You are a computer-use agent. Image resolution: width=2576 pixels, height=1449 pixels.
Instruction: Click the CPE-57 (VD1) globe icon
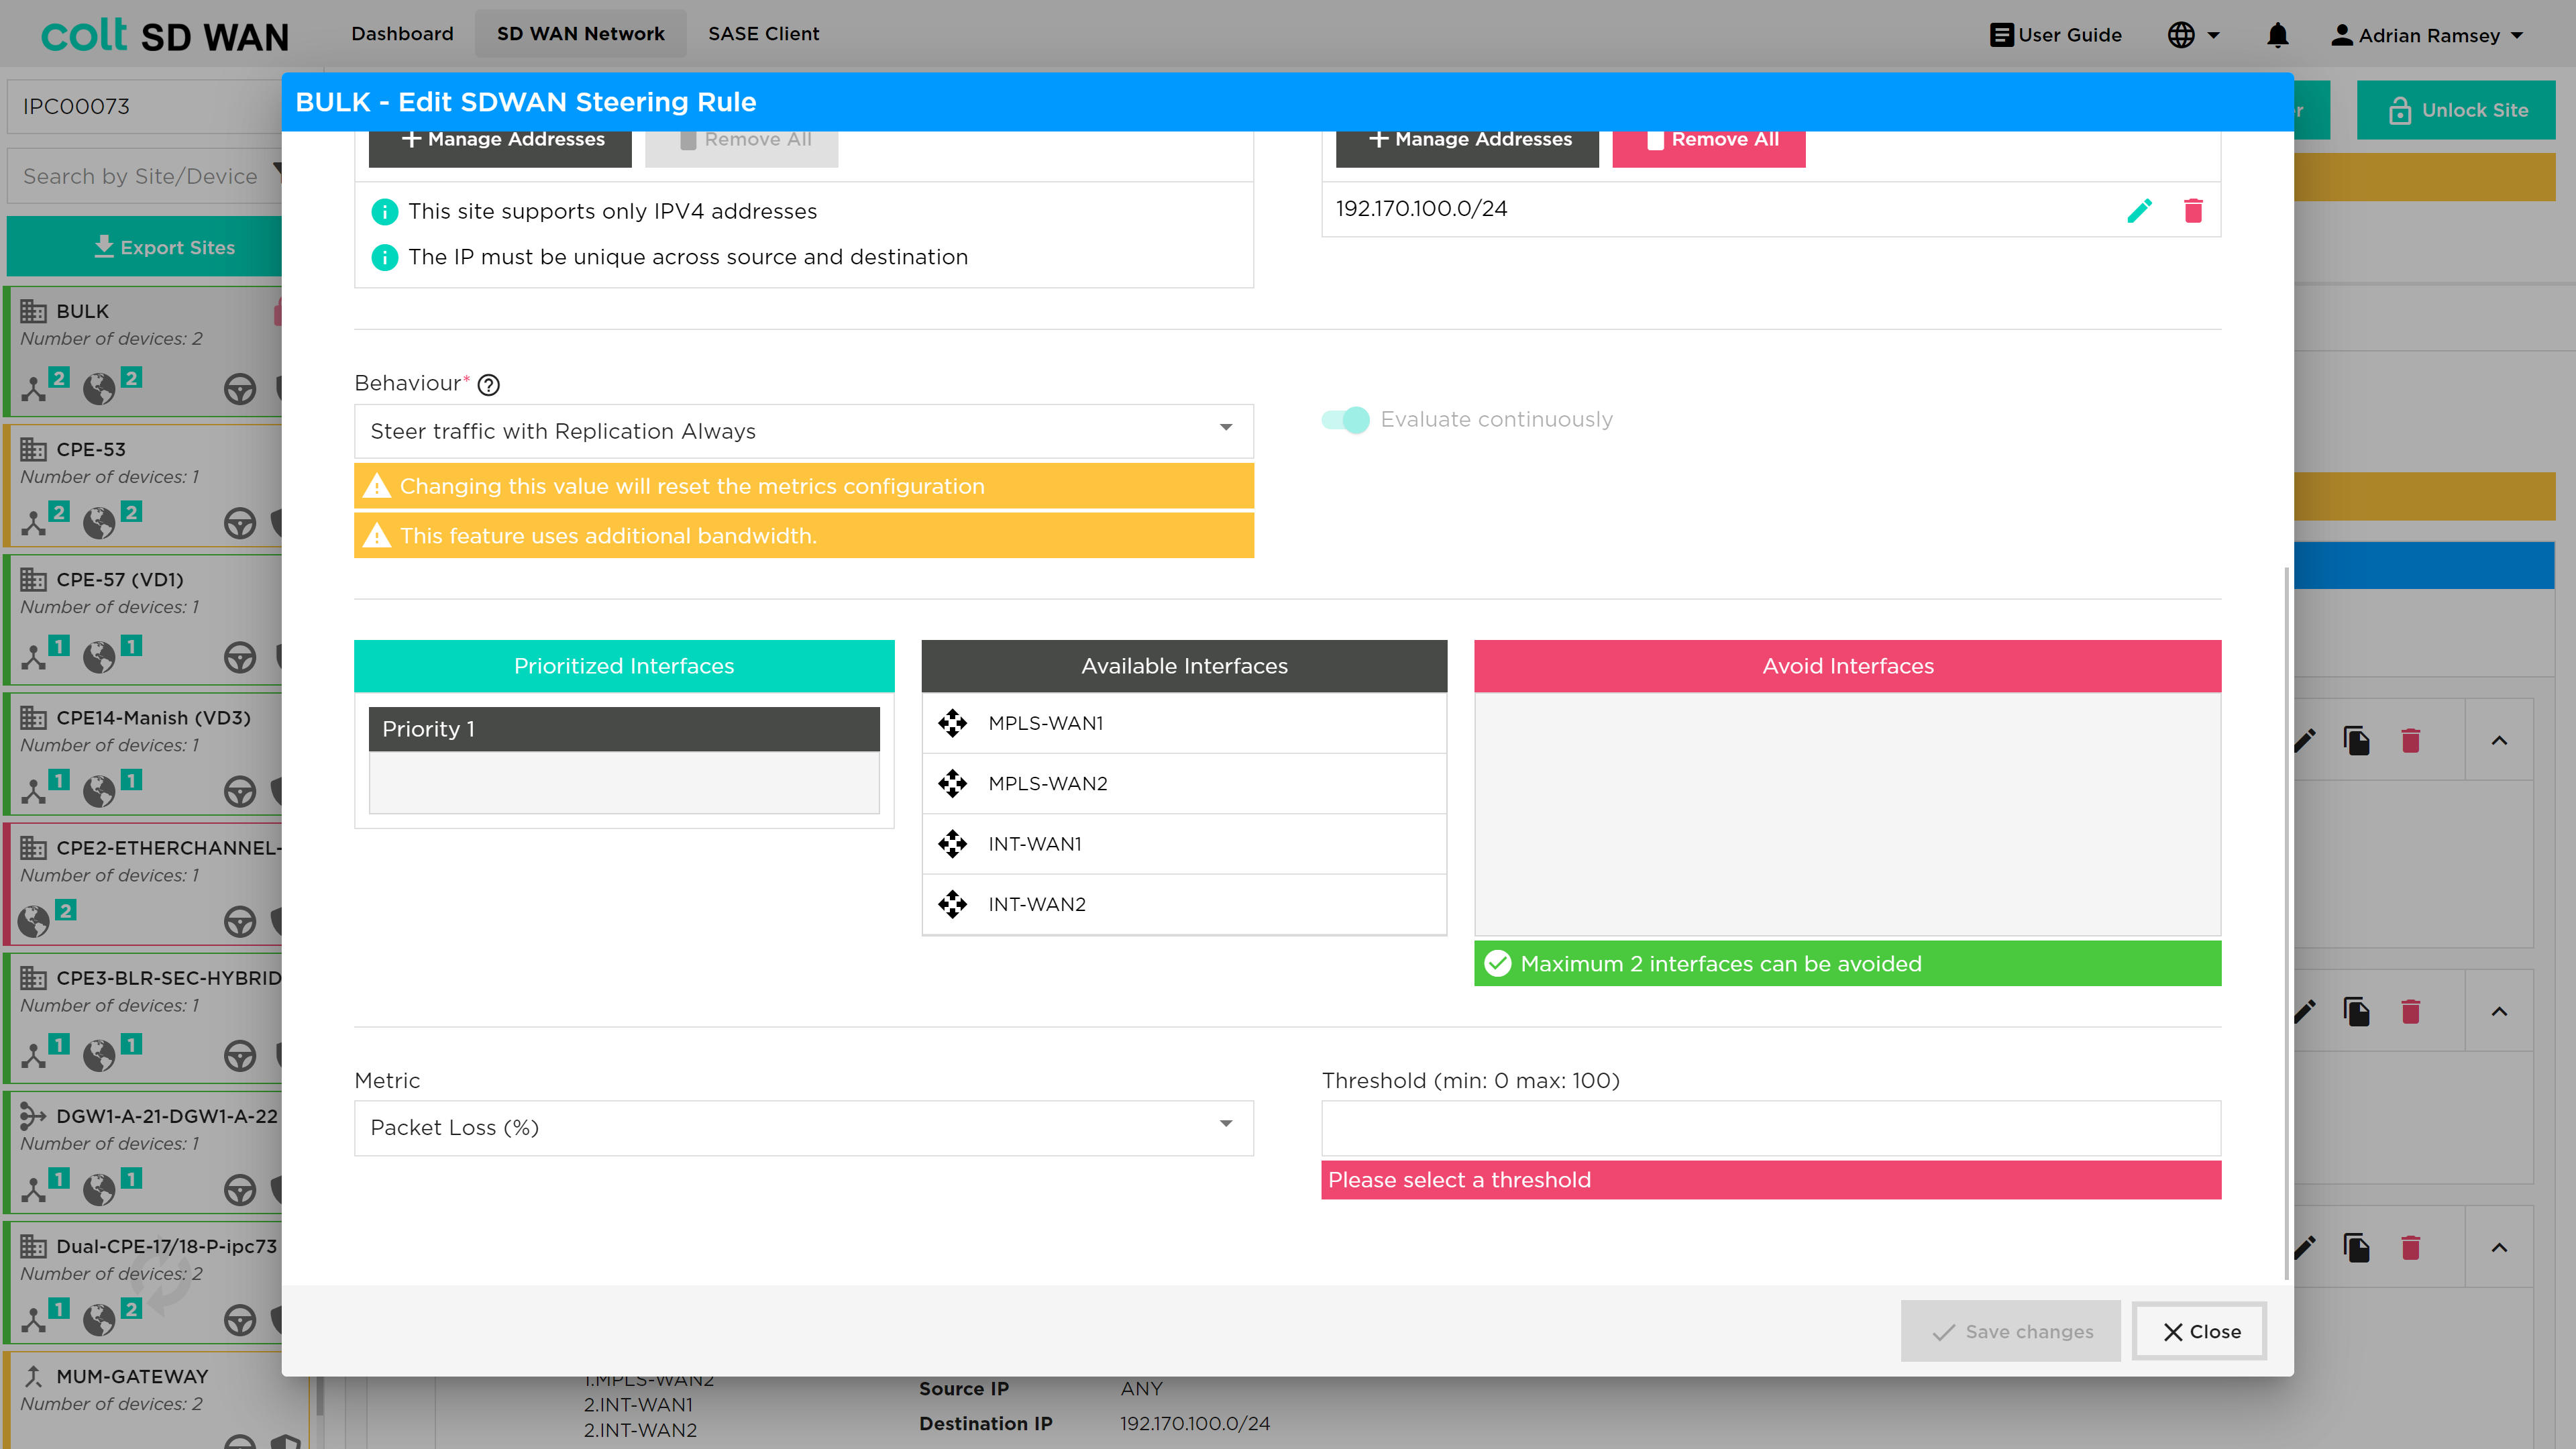(x=99, y=656)
